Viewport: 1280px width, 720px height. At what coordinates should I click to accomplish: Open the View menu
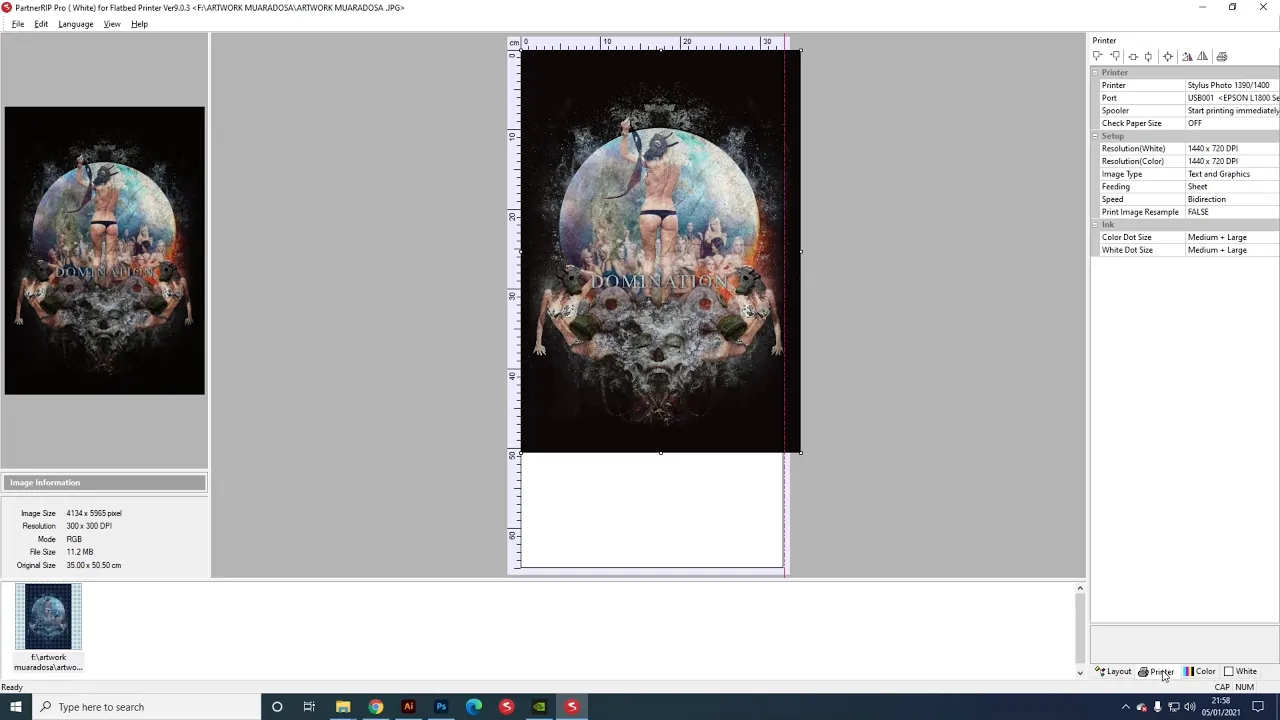click(x=112, y=24)
